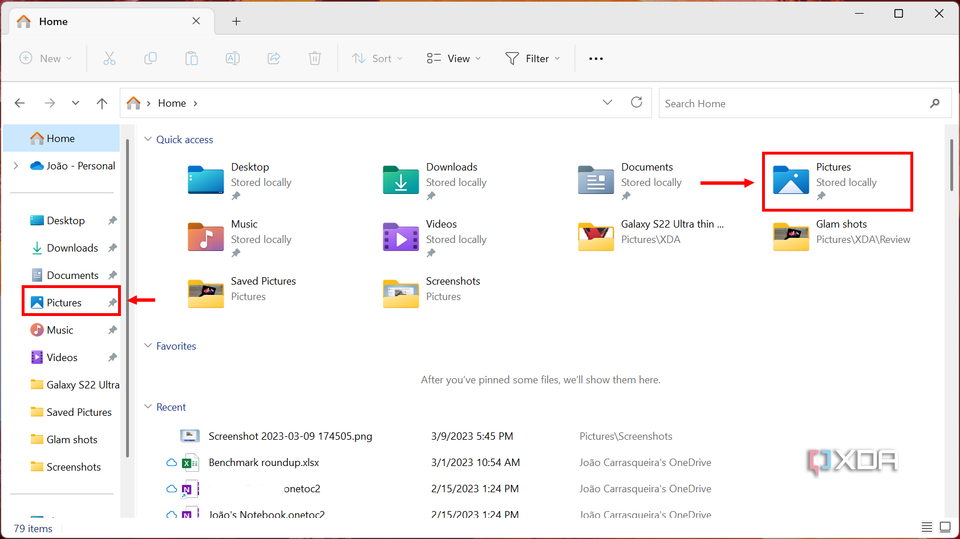Select Benchmark roundup.xlsx recent file
Screen dimensions: 960x539
pos(264,462)
